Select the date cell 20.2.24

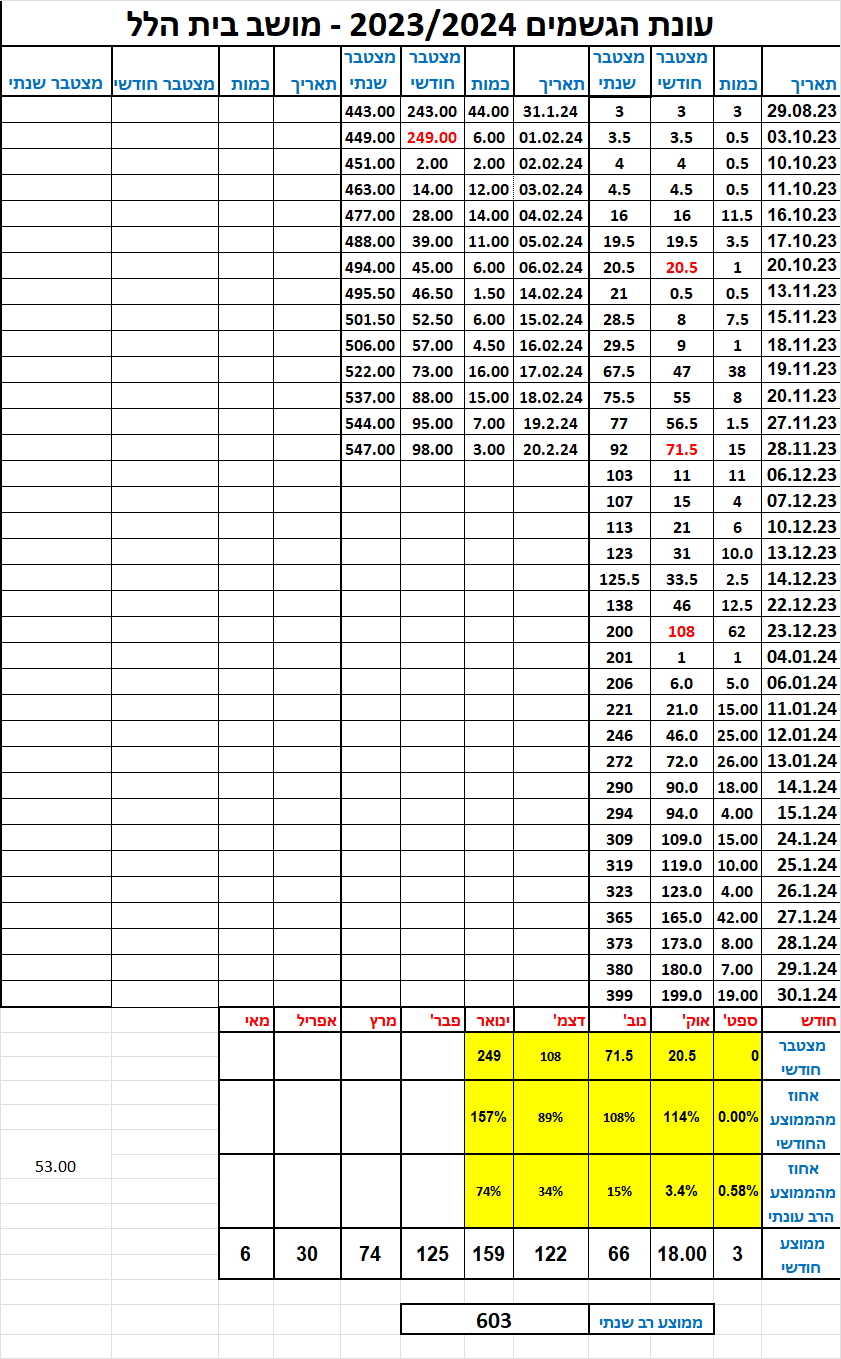click(551, 449)
